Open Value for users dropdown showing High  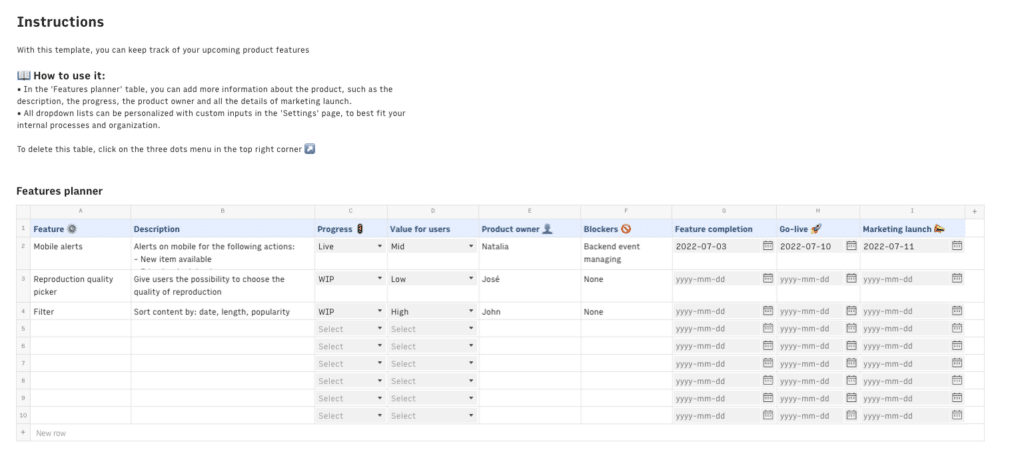(x=432, y=312)
